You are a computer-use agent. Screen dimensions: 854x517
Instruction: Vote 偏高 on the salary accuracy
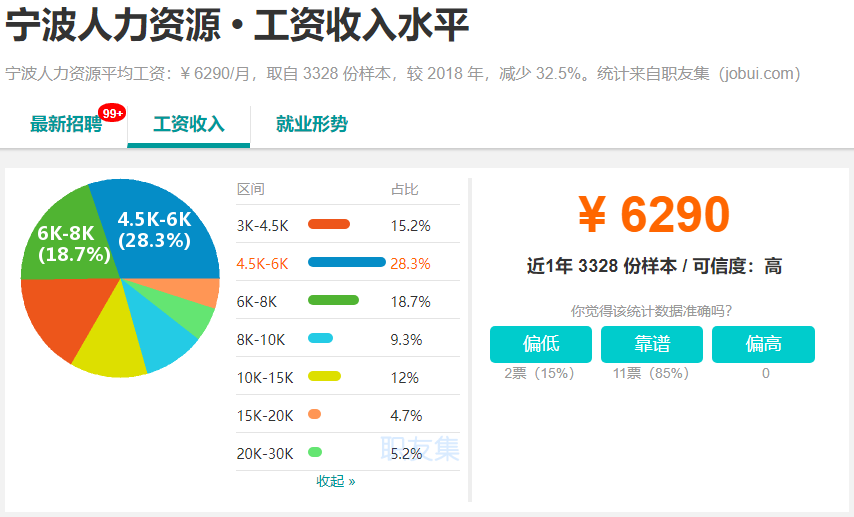763,344
